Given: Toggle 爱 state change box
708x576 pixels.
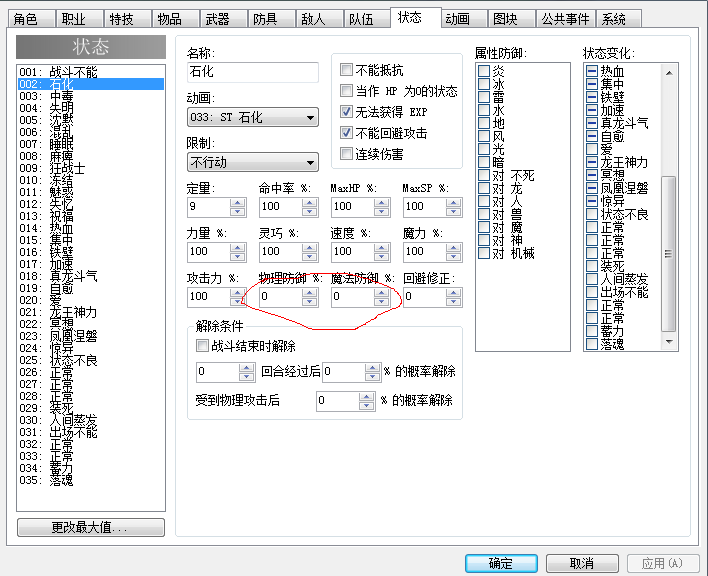Looking at the screenshot, I should 592,149.
